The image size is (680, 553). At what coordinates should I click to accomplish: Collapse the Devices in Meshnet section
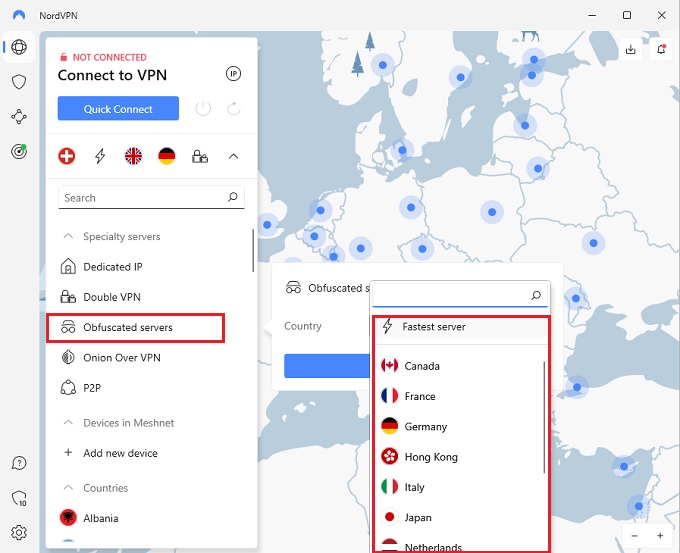[x=68, y=422]
